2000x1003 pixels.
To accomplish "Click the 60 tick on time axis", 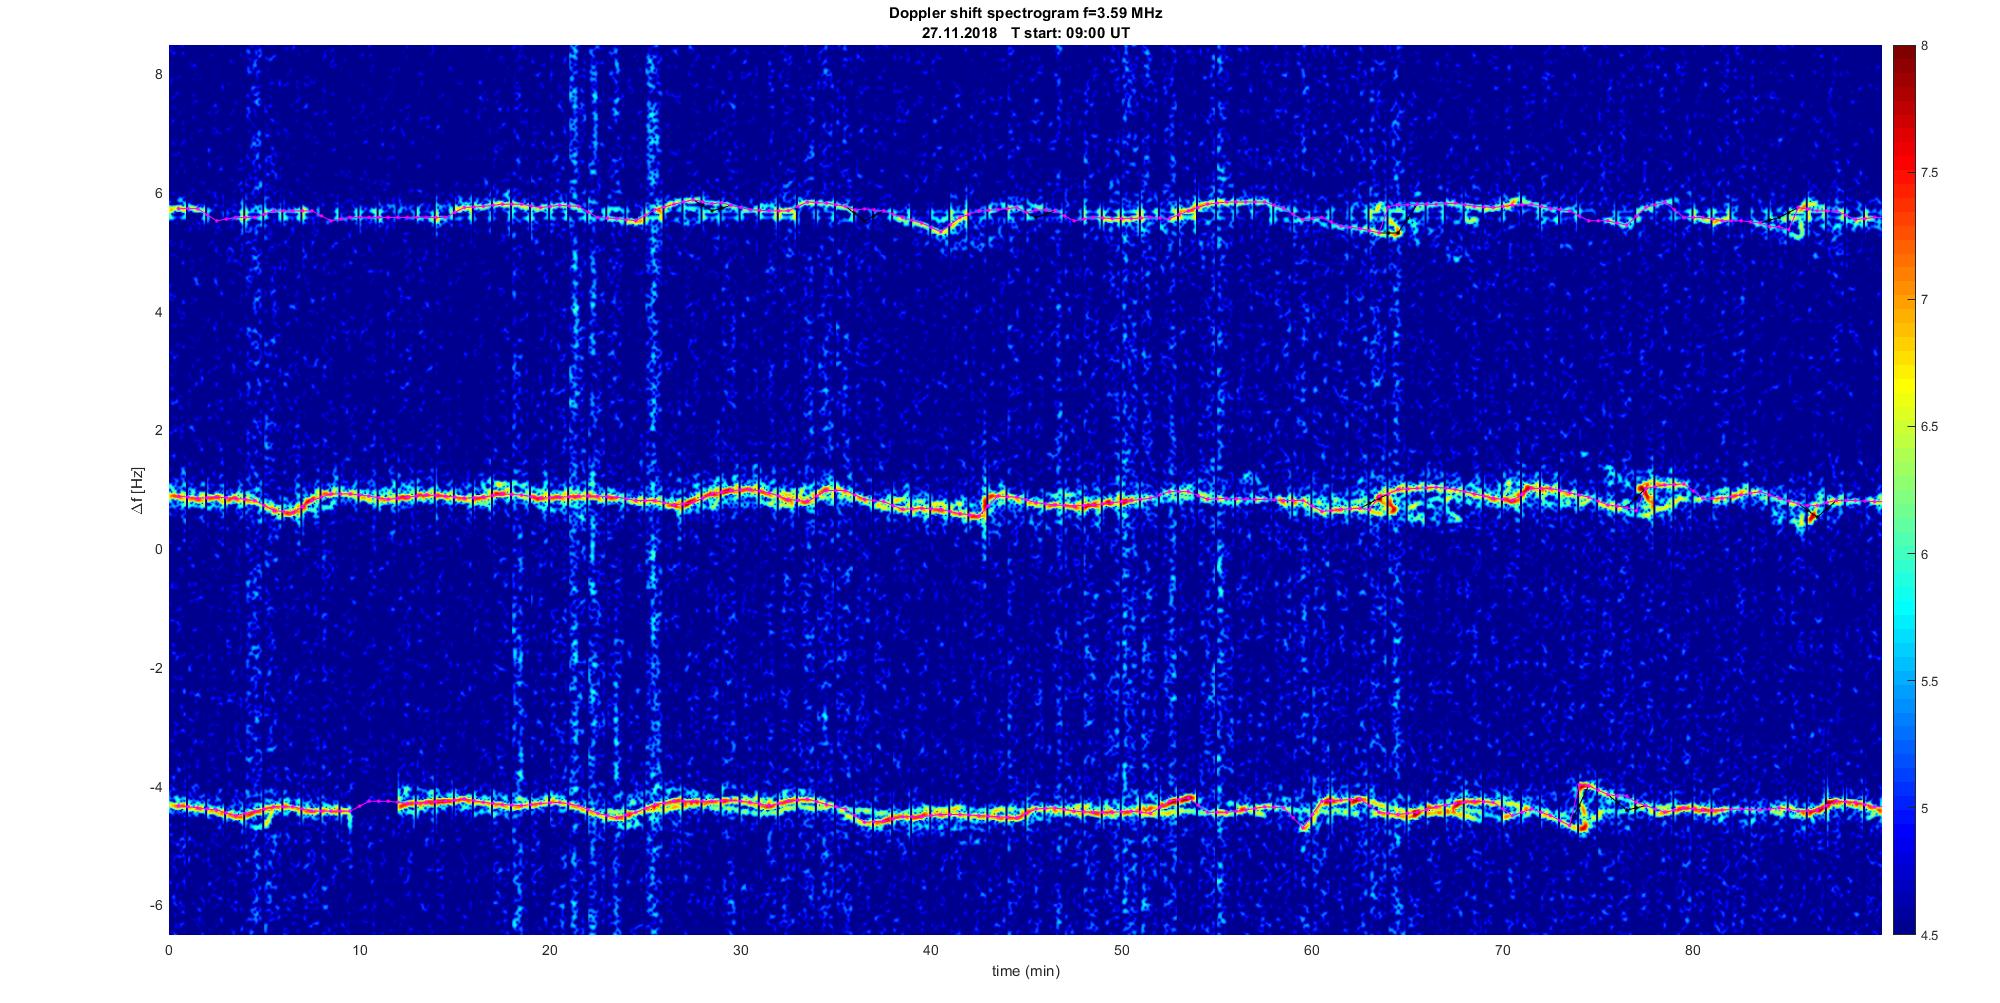I will click(1311, 950).
